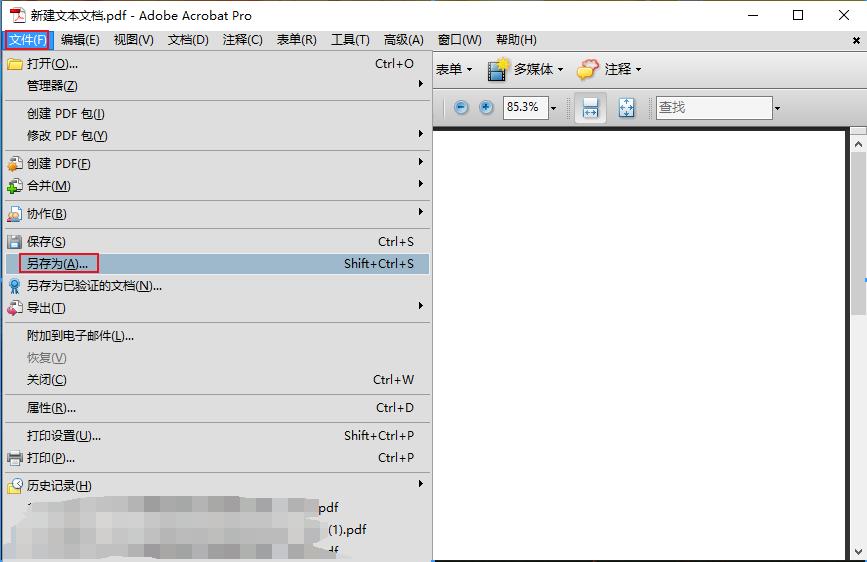Viewport: 867px width, 562px height.
Task: Select the fit one full page icon
Action: pos(626,107)
